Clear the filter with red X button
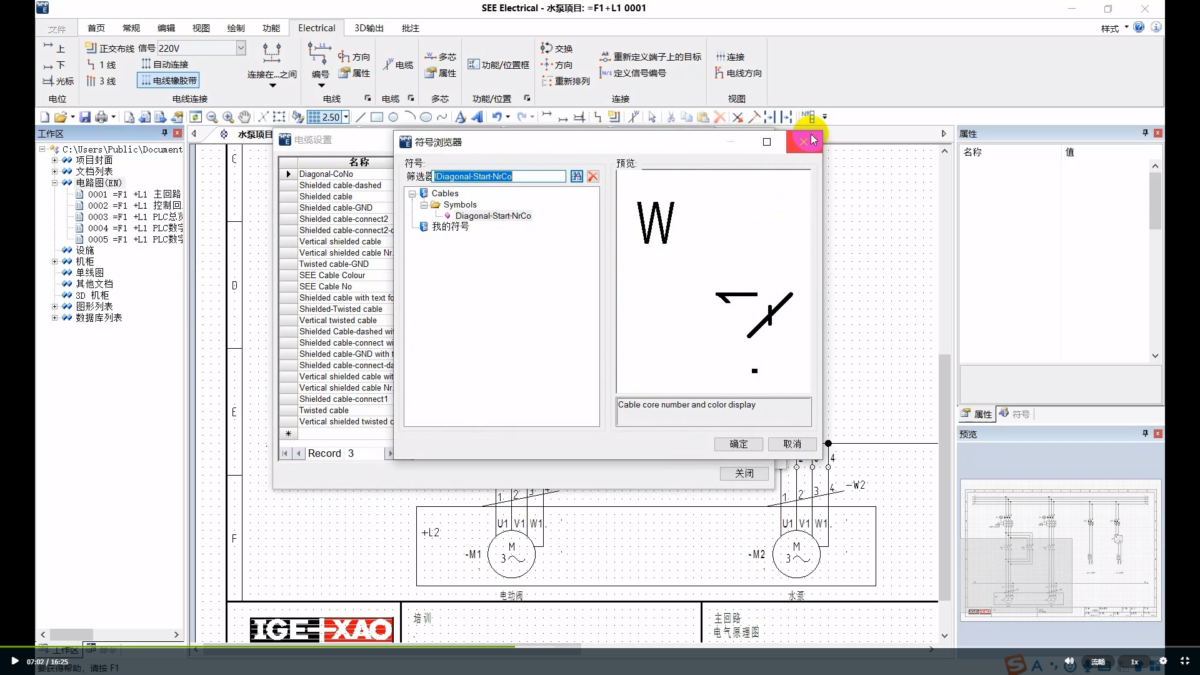1200x675 pixels. click(593, 176)
